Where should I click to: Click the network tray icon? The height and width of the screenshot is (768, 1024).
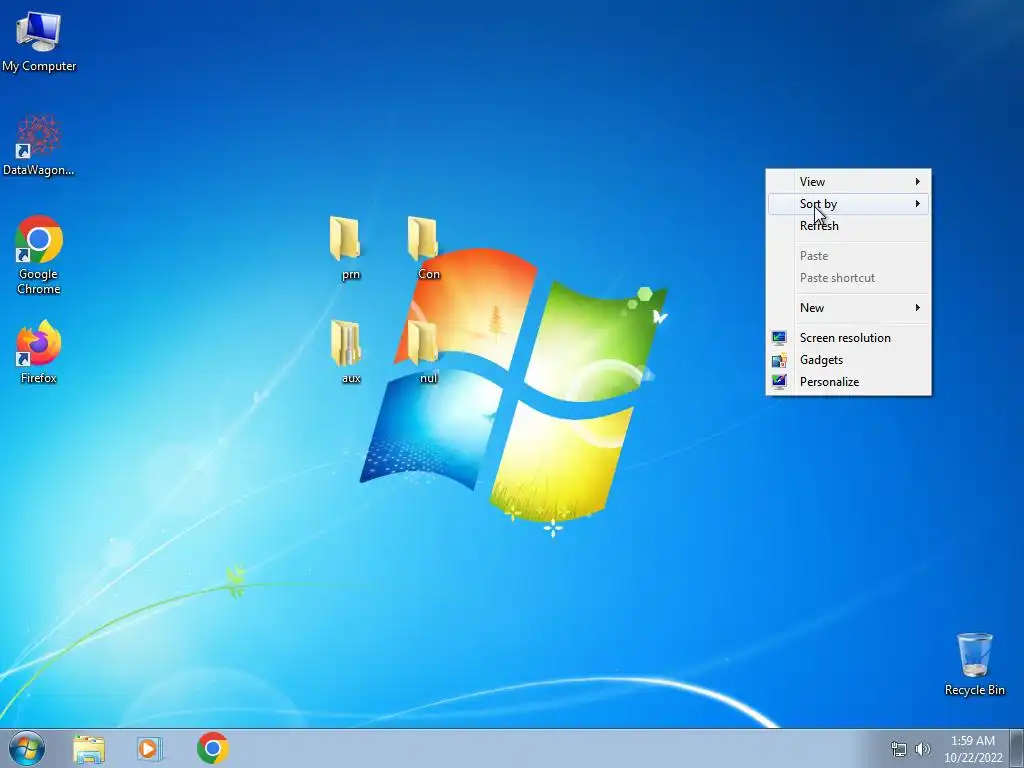[899, 749]
